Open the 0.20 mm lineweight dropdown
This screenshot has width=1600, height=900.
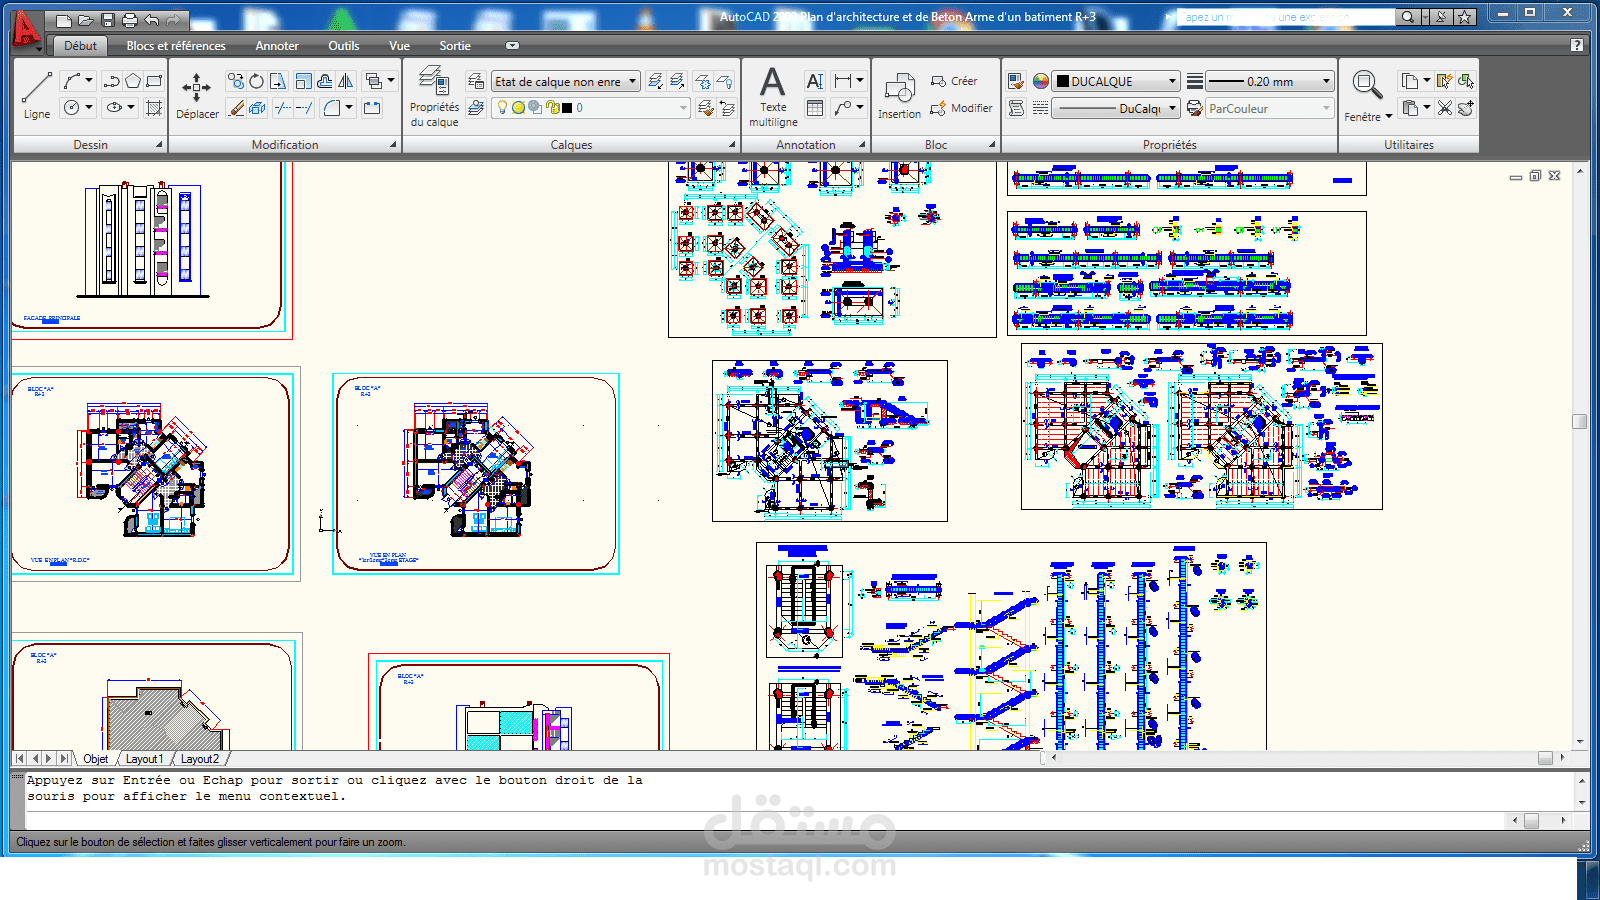[1327, 81]
